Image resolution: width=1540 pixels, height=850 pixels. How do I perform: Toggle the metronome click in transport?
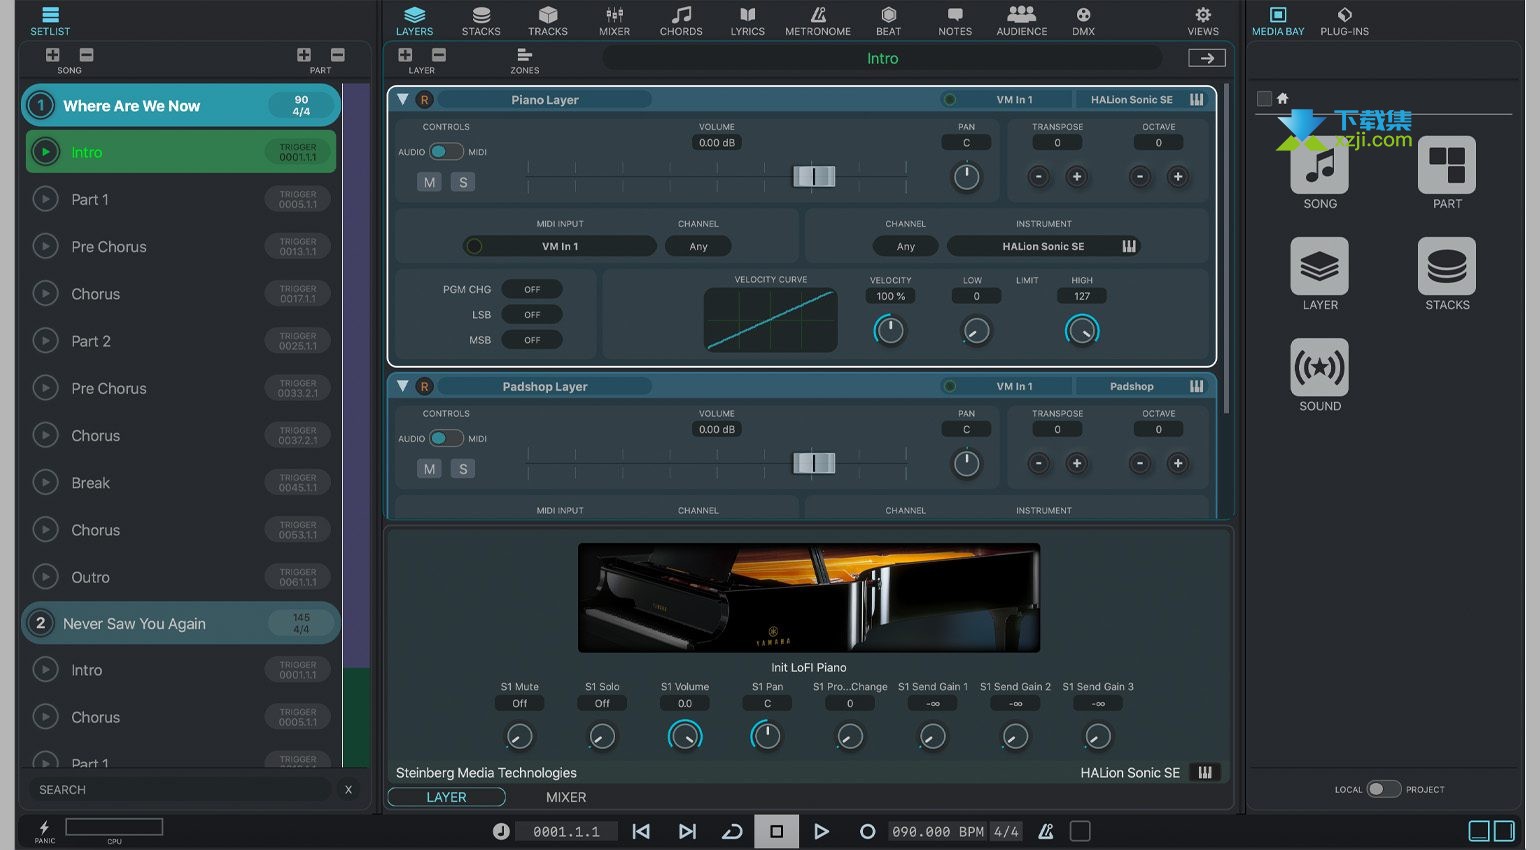(1046, 831)
